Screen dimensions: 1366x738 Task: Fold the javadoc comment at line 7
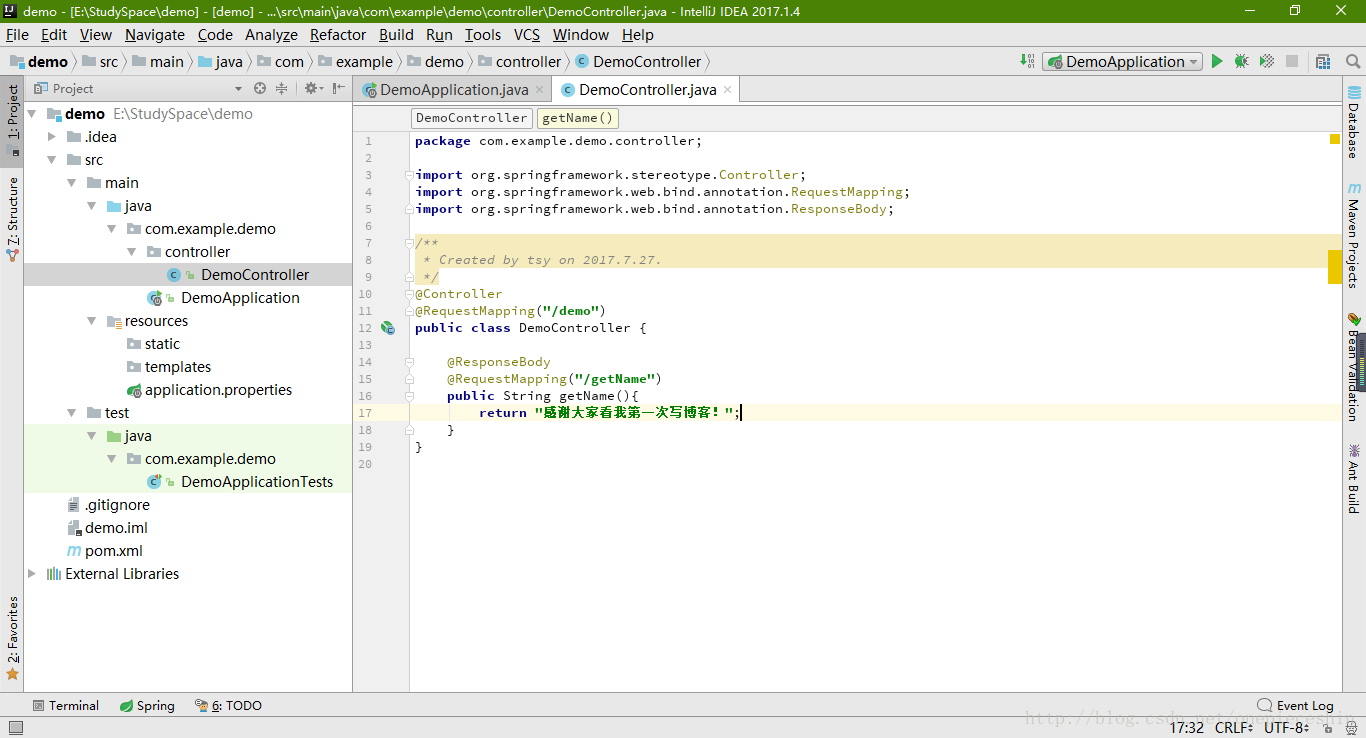(409, 243)
